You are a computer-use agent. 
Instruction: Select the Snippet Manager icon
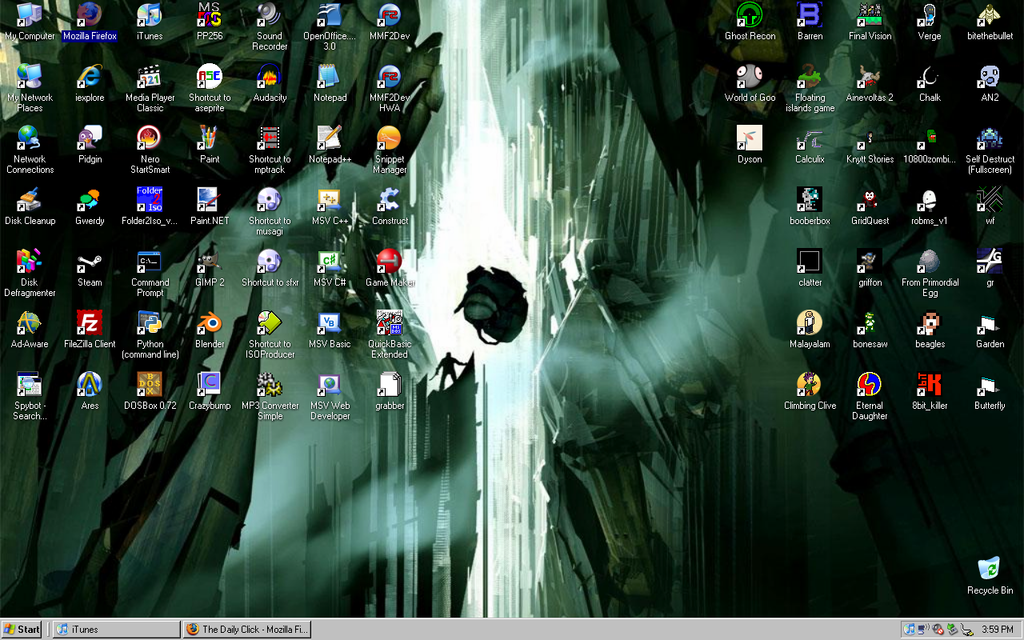[389, 138]
